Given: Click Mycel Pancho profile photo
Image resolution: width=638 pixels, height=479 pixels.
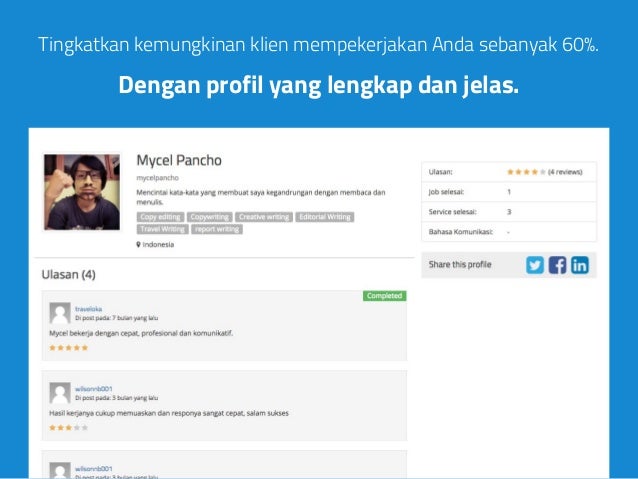Looking at the screenshot, I should [x=82, y=192].
